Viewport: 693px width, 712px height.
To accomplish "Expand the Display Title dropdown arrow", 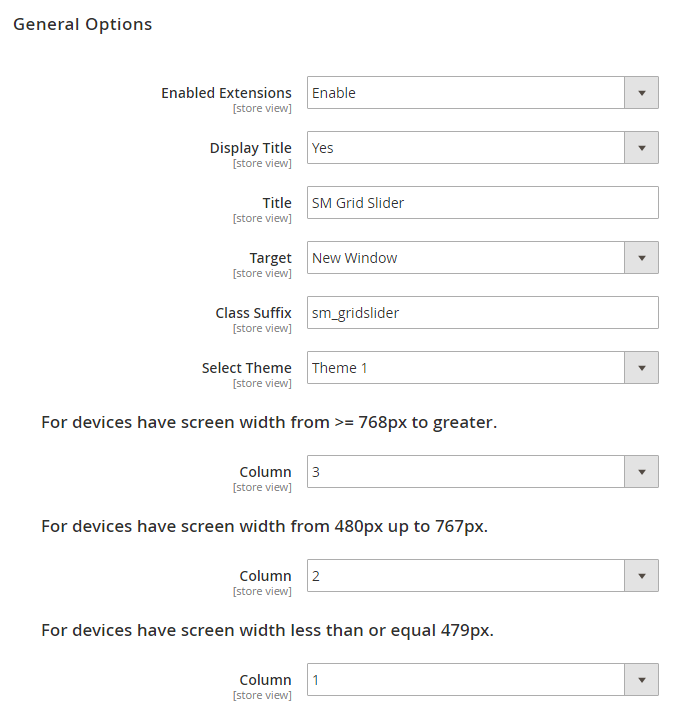I will tap(641, 148).
